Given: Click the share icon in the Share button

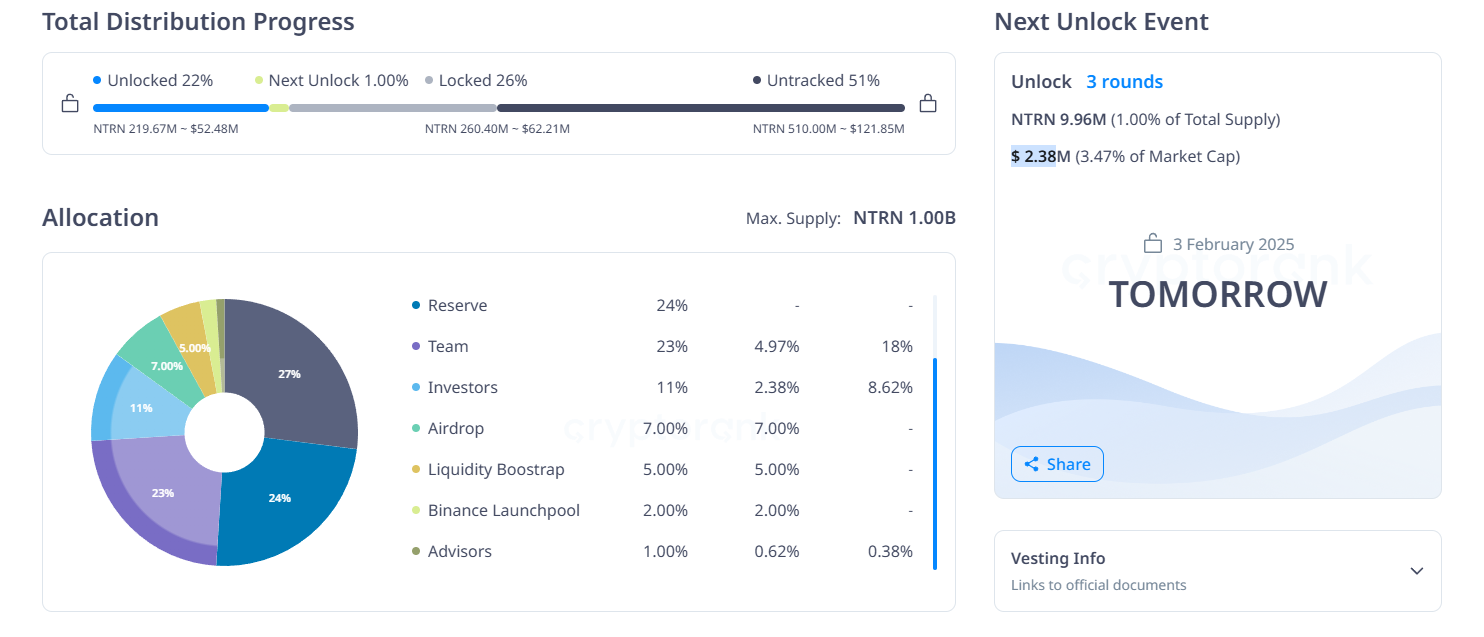Looking at the screenshot, I should [1031, 464].
